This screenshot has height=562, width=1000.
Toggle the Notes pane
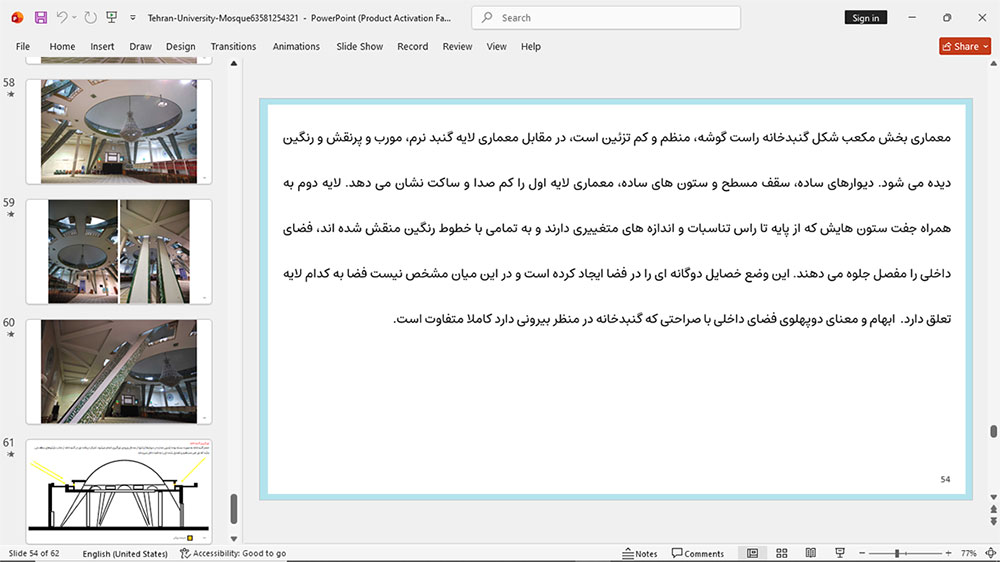click(640, 553)
